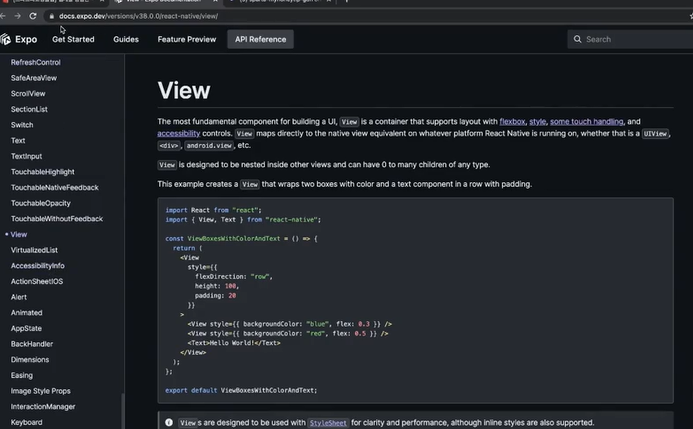Screen dimensions: 693x429
Task: Click the search magnifier icon
Action: pos(577,39)
